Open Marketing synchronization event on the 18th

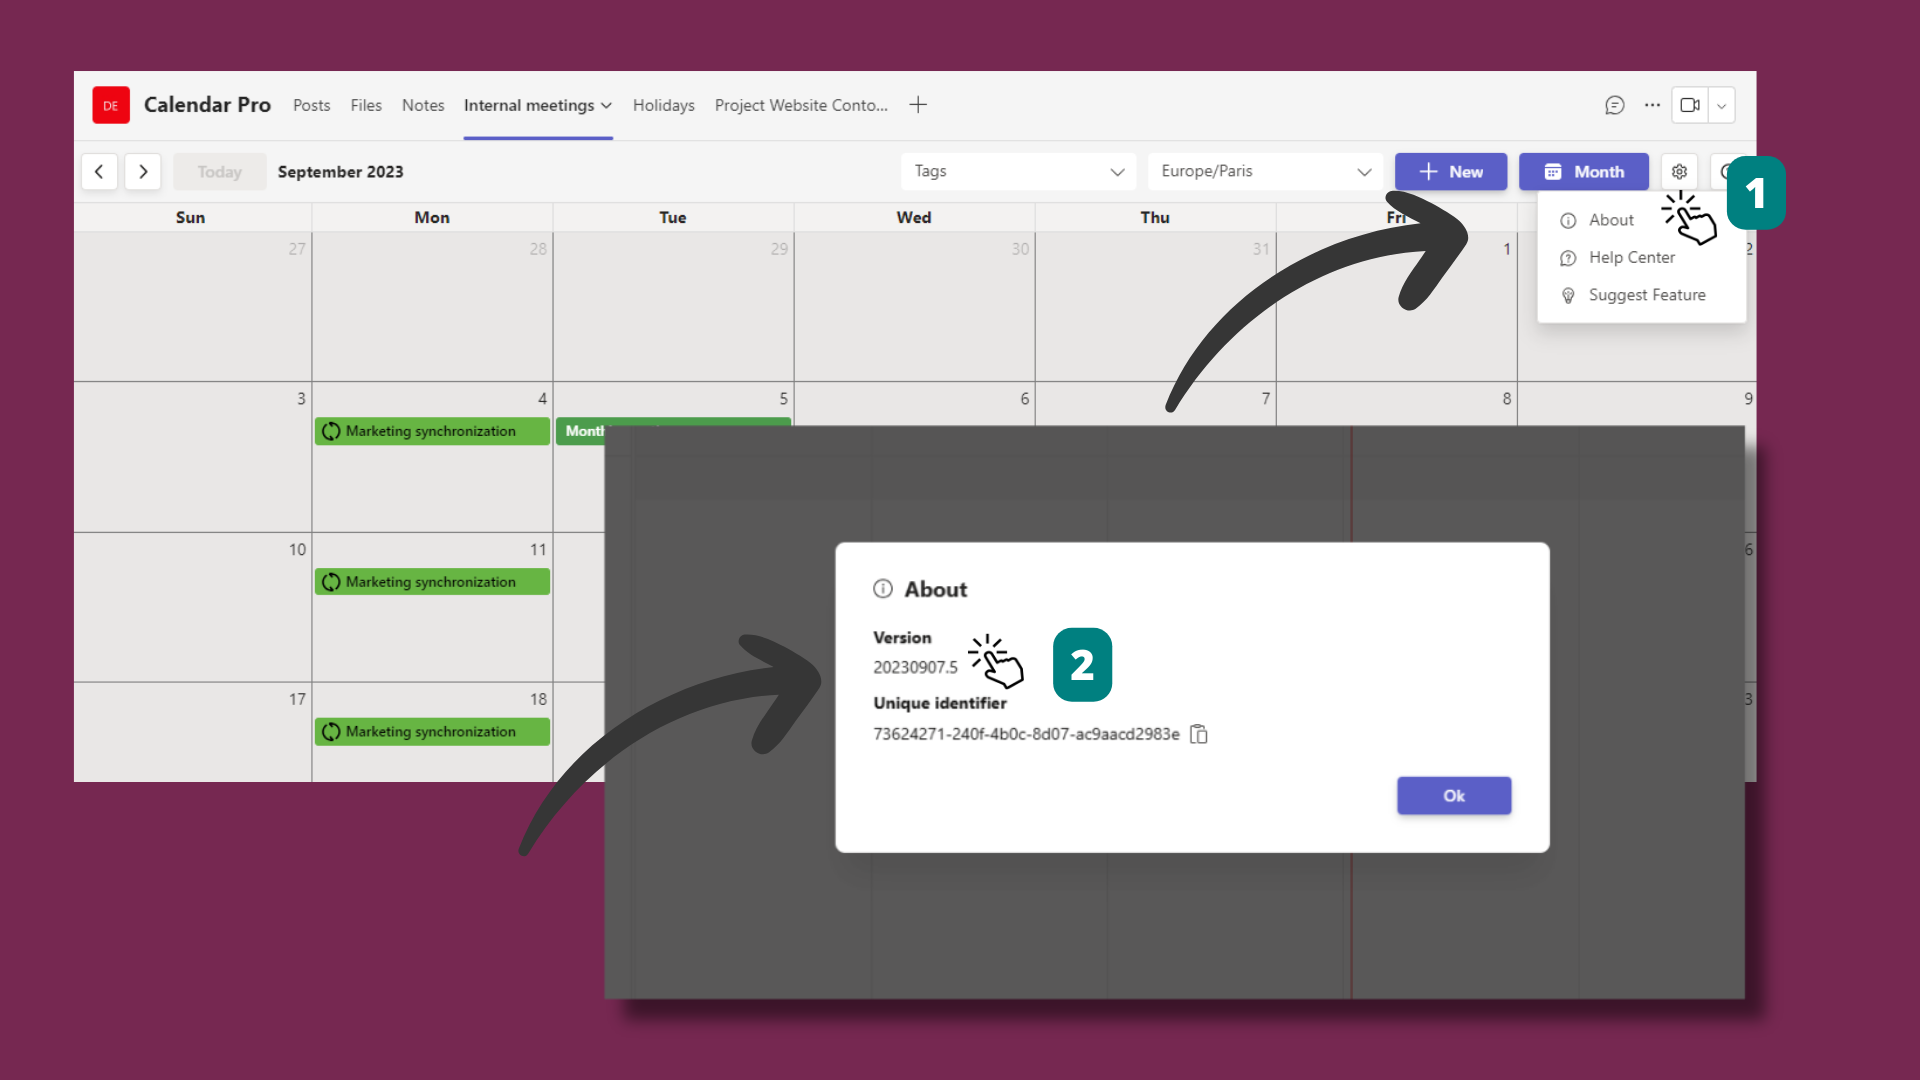[432, 732]
